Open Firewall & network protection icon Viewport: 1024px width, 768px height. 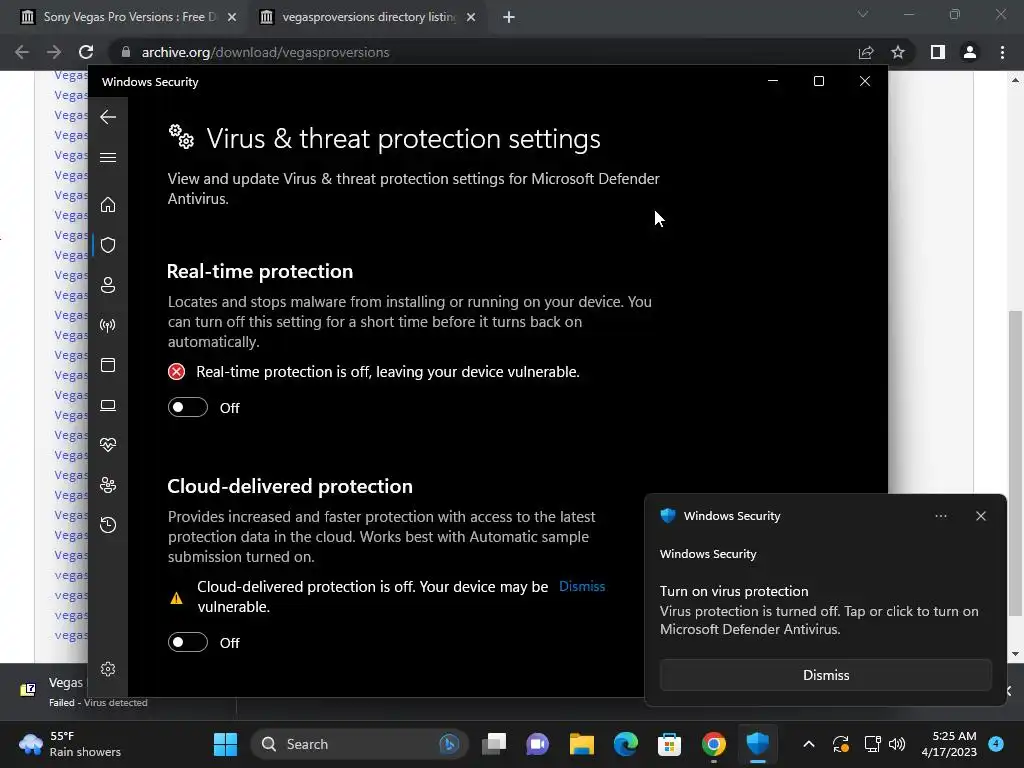(108, 325)
